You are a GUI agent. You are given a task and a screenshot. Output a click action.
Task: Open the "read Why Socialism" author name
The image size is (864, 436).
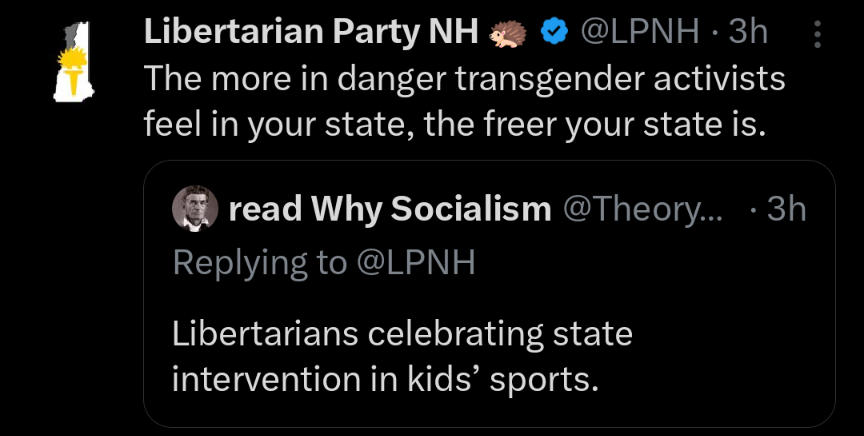tap(389, 208)
